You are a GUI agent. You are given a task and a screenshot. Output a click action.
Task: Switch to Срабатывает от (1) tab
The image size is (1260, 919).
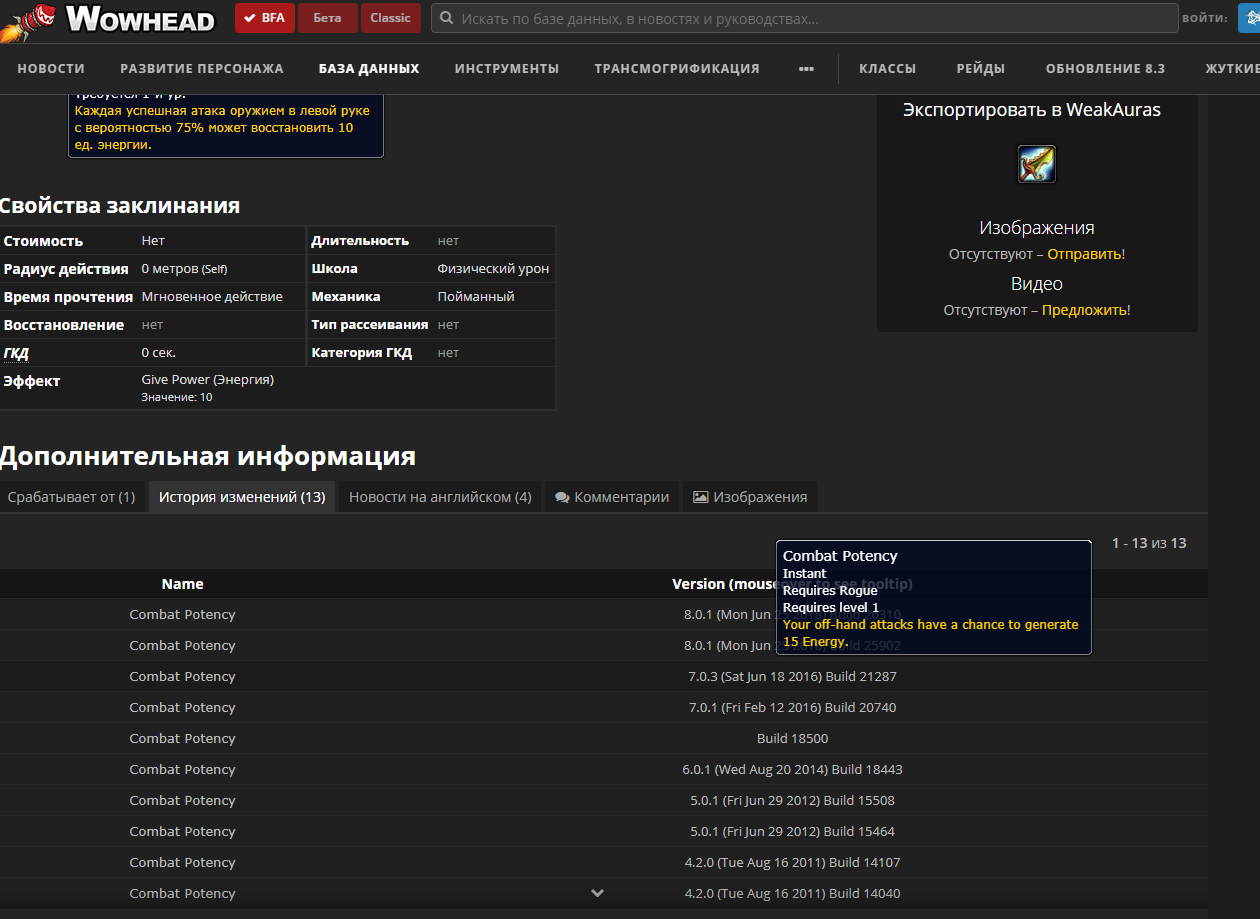(x=71, y=497)
